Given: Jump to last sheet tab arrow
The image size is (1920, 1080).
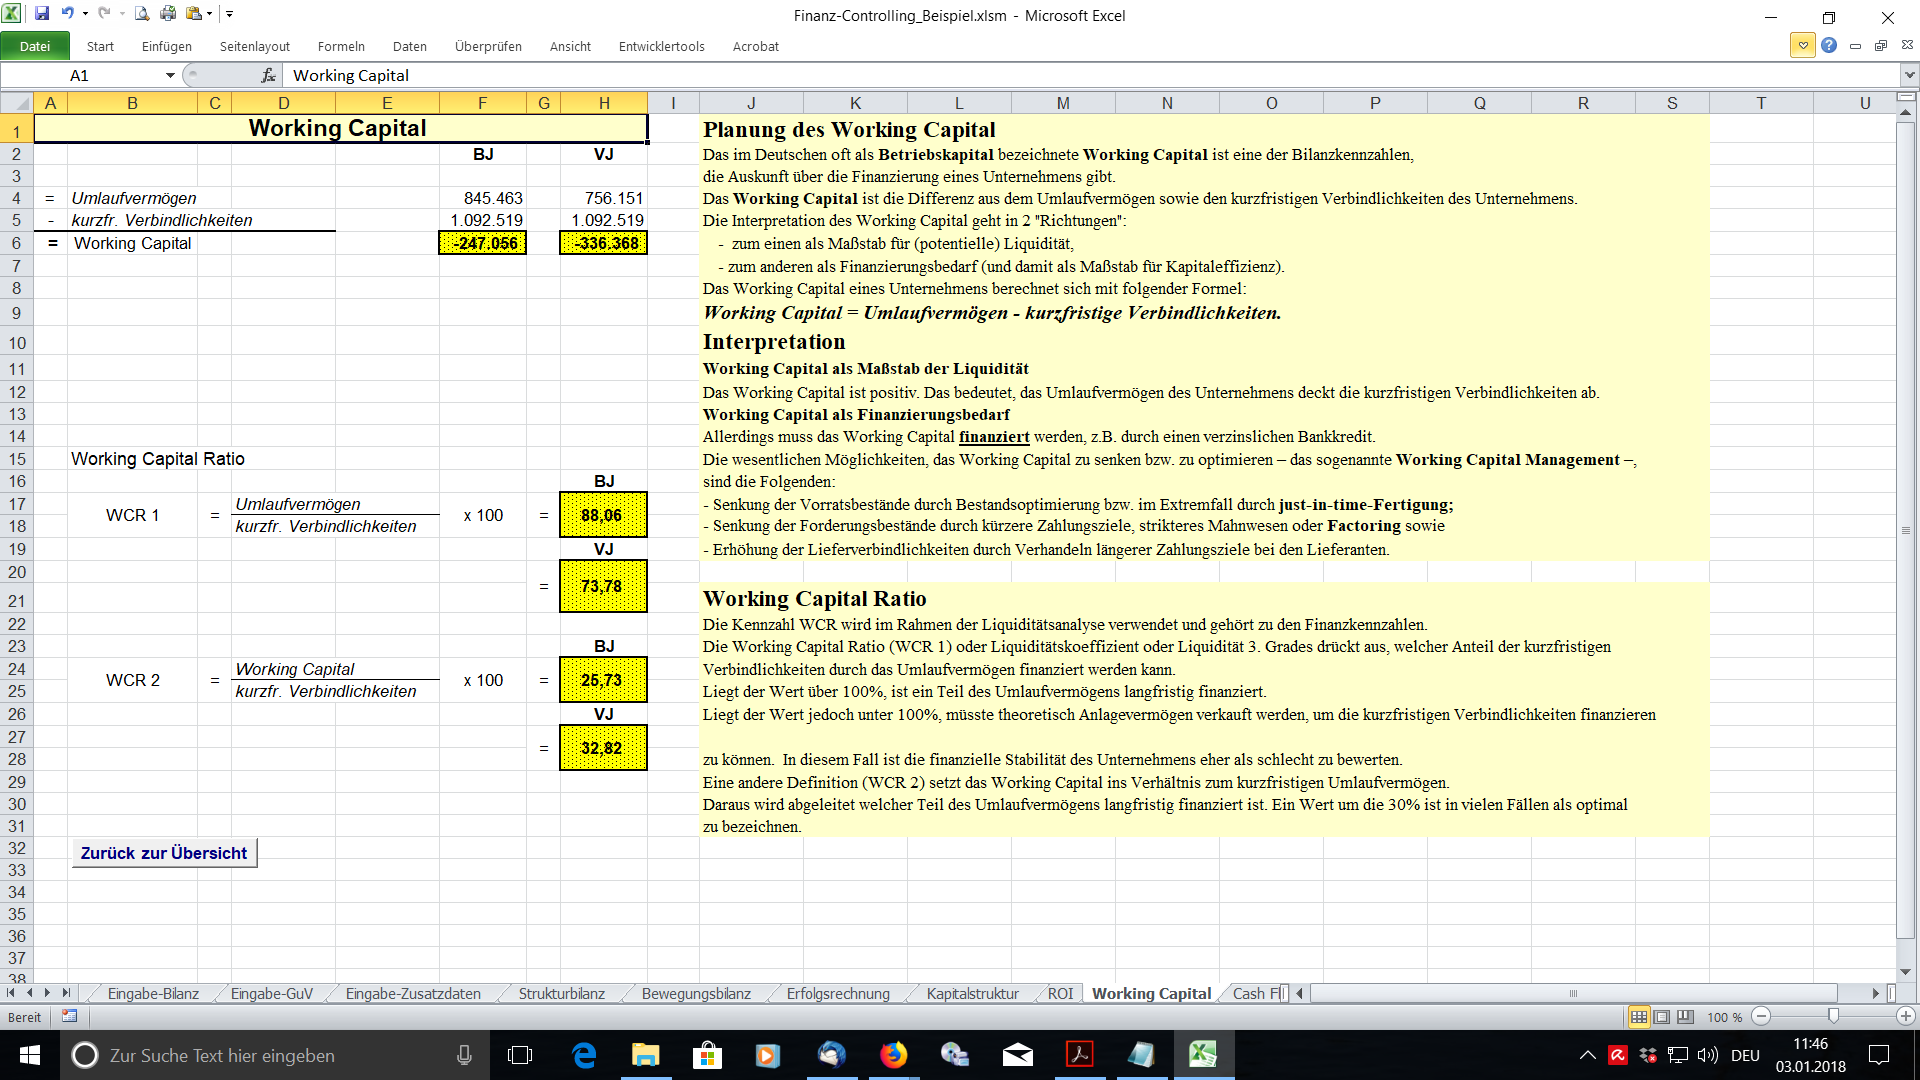Looking at the screenshot, I should tap(66, 993).
